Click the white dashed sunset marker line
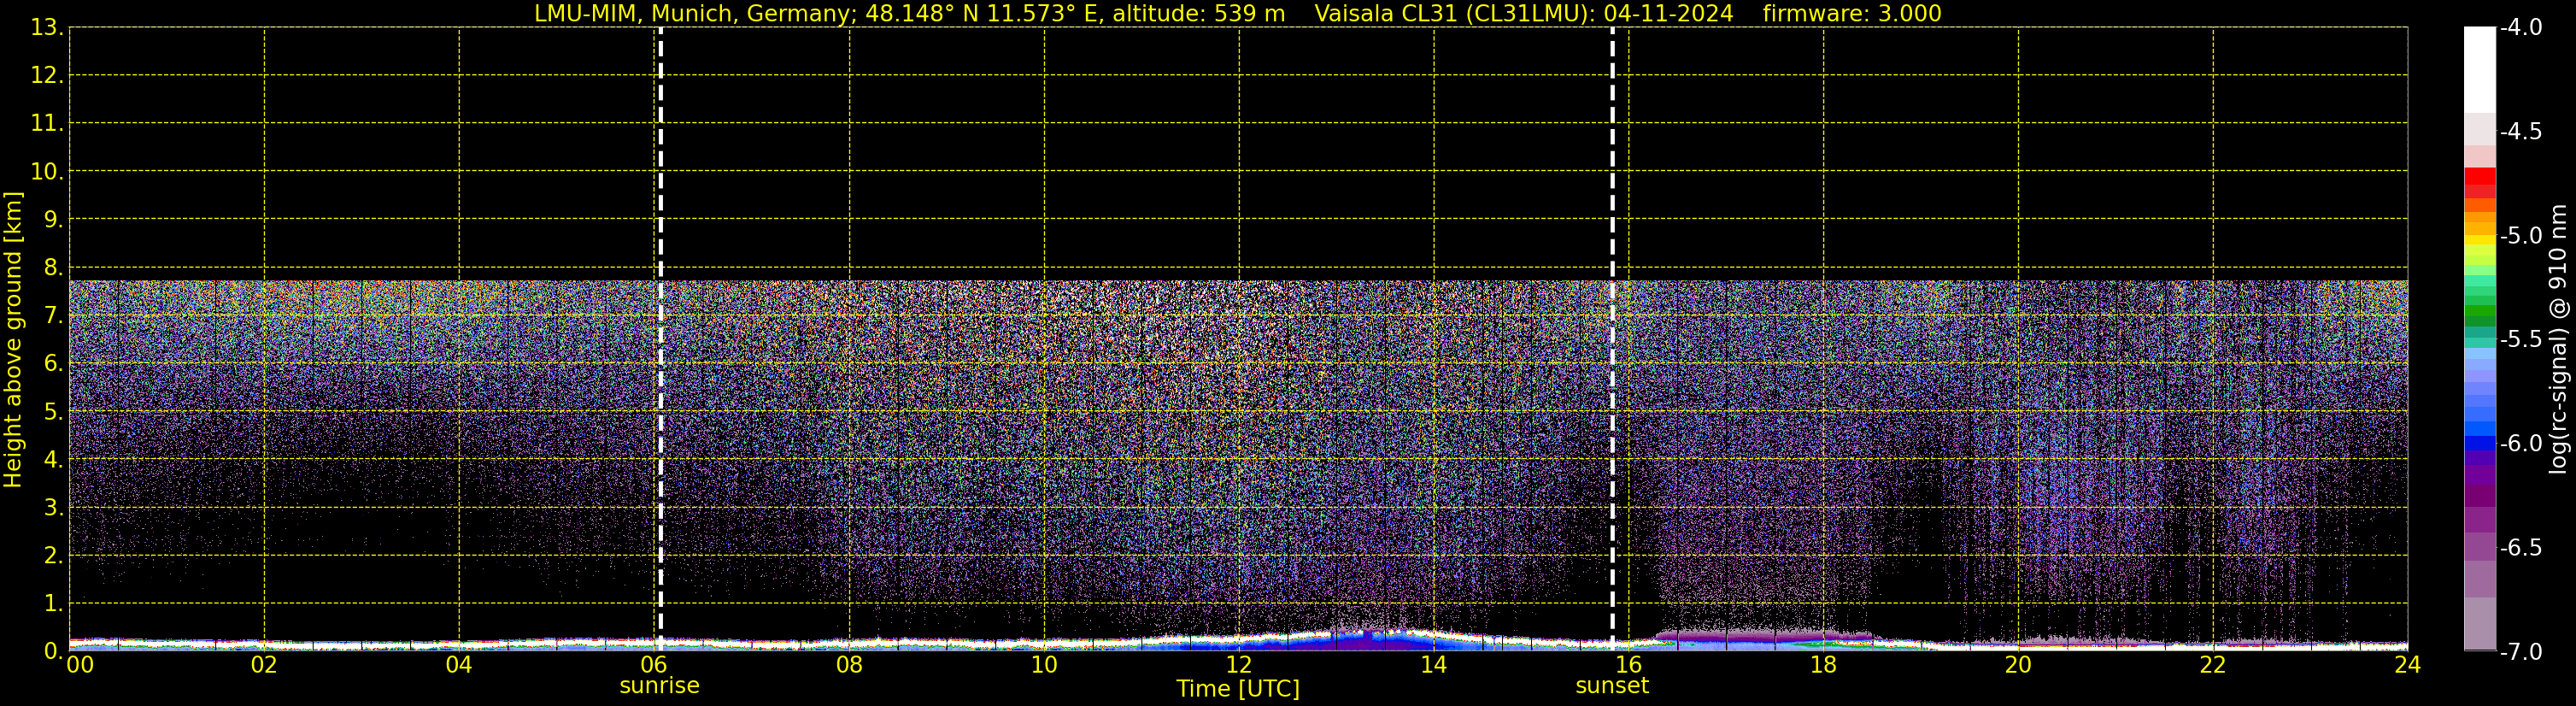This screenshot has width=2576, height=706. click(x=1612, y=339)
